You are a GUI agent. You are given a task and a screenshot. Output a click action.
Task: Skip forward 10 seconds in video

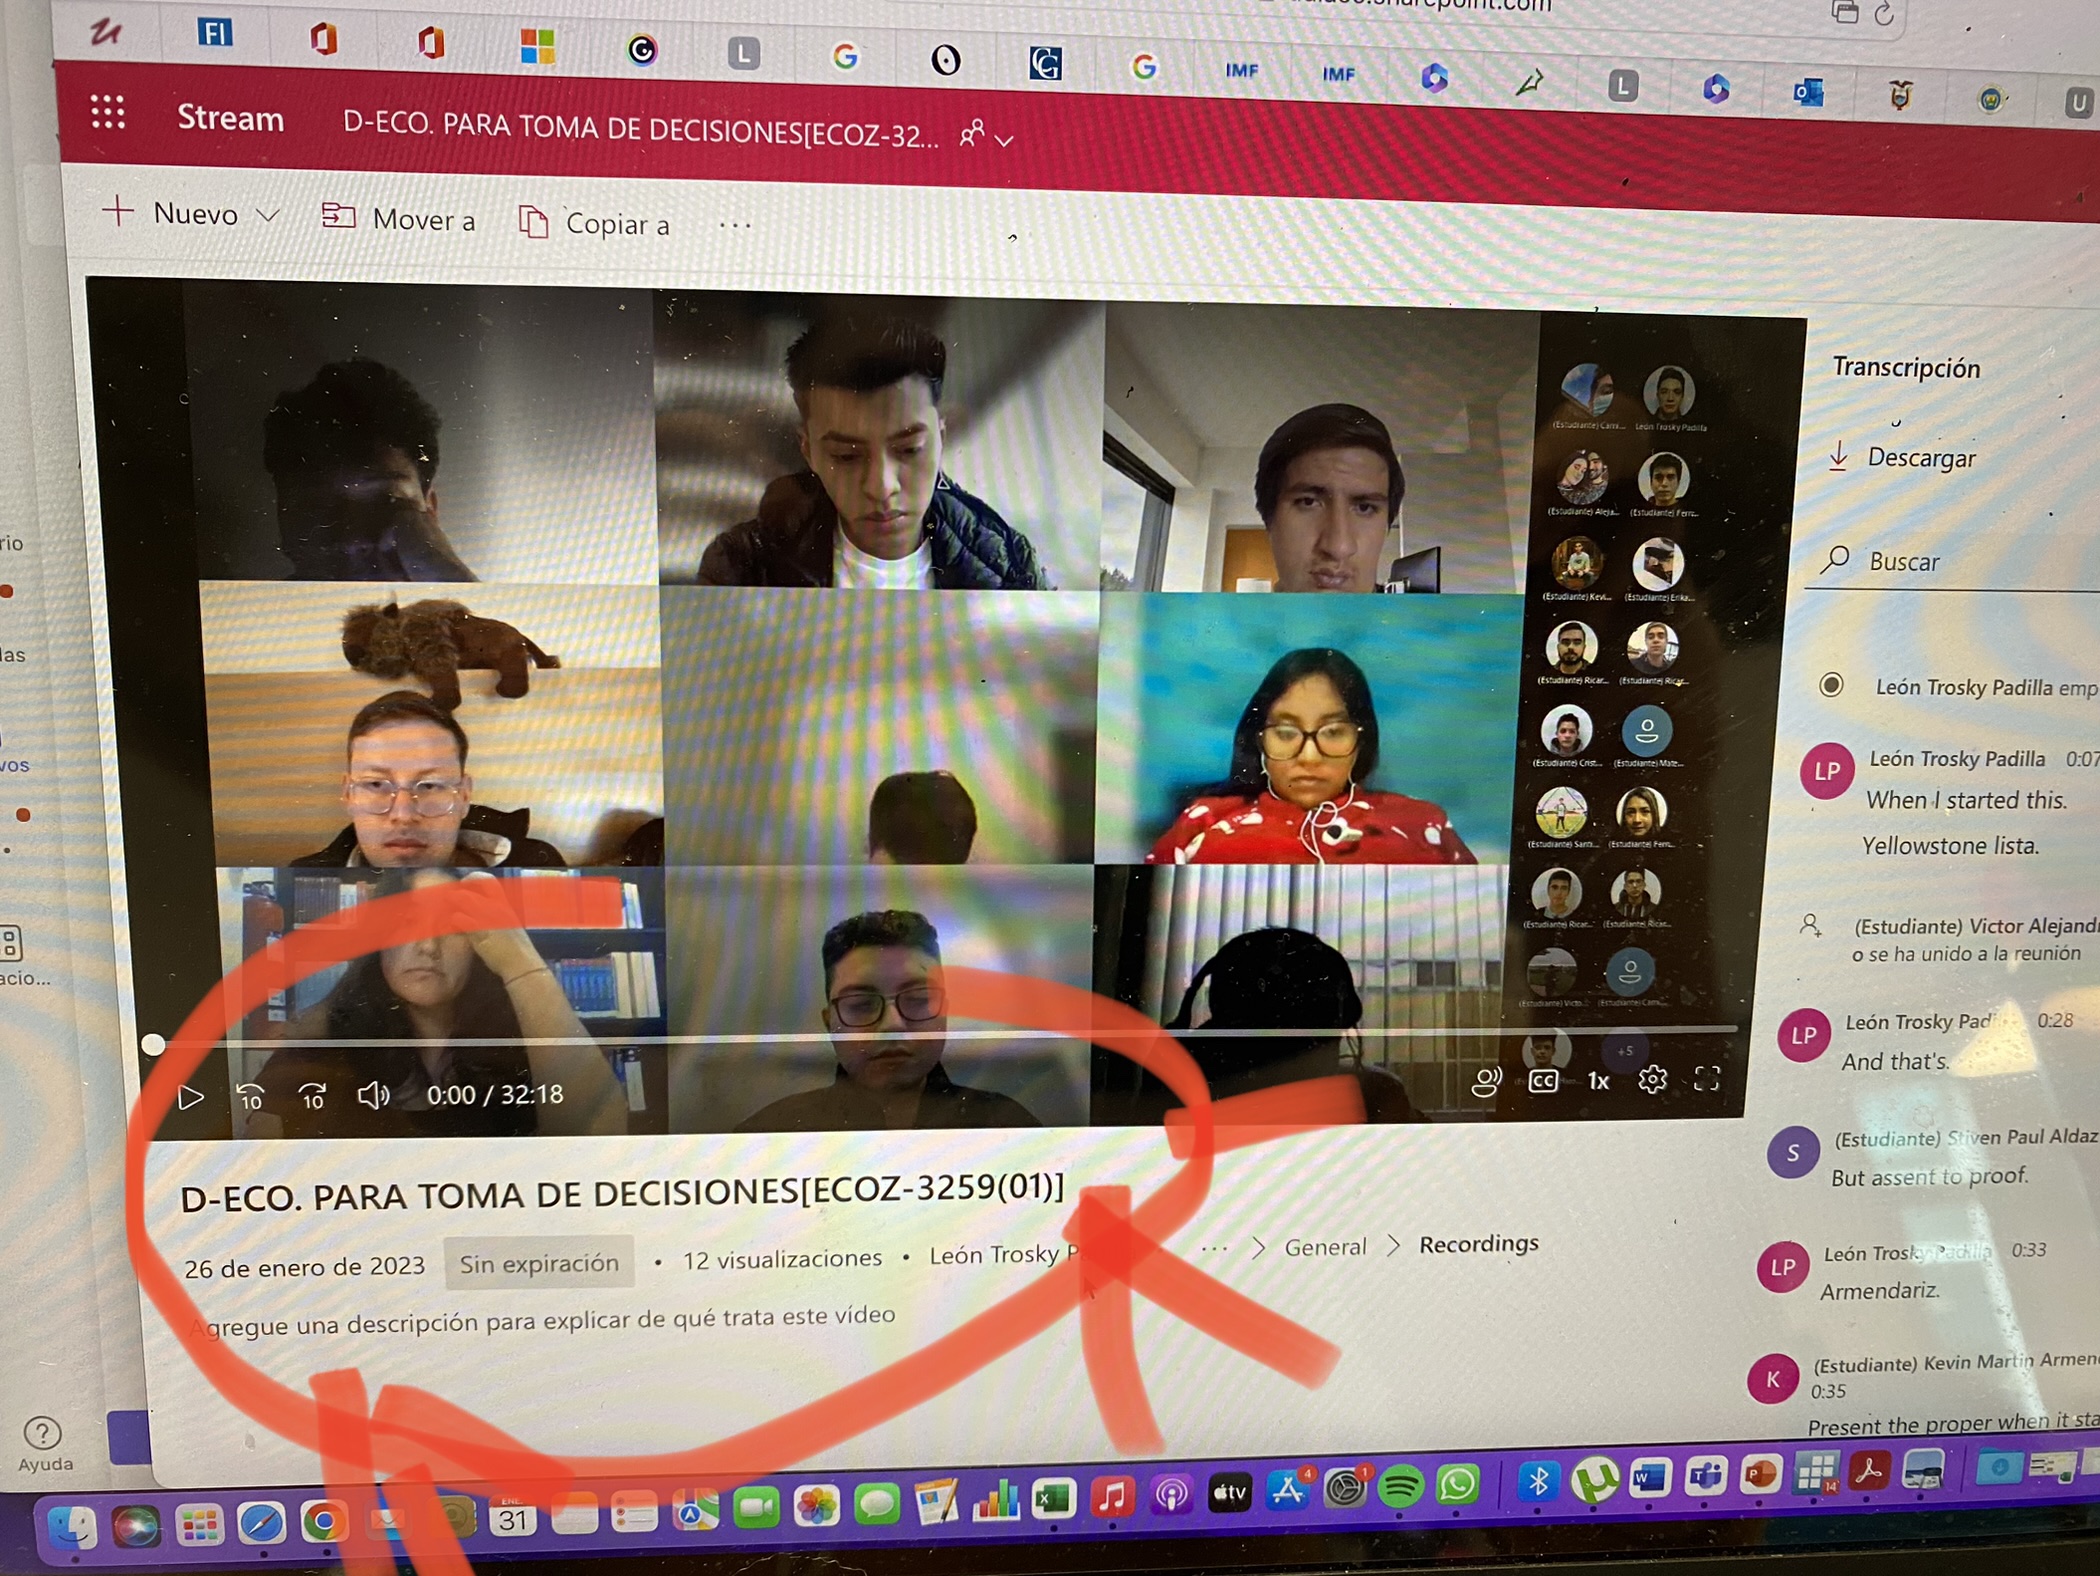[x=312, y=1097]
